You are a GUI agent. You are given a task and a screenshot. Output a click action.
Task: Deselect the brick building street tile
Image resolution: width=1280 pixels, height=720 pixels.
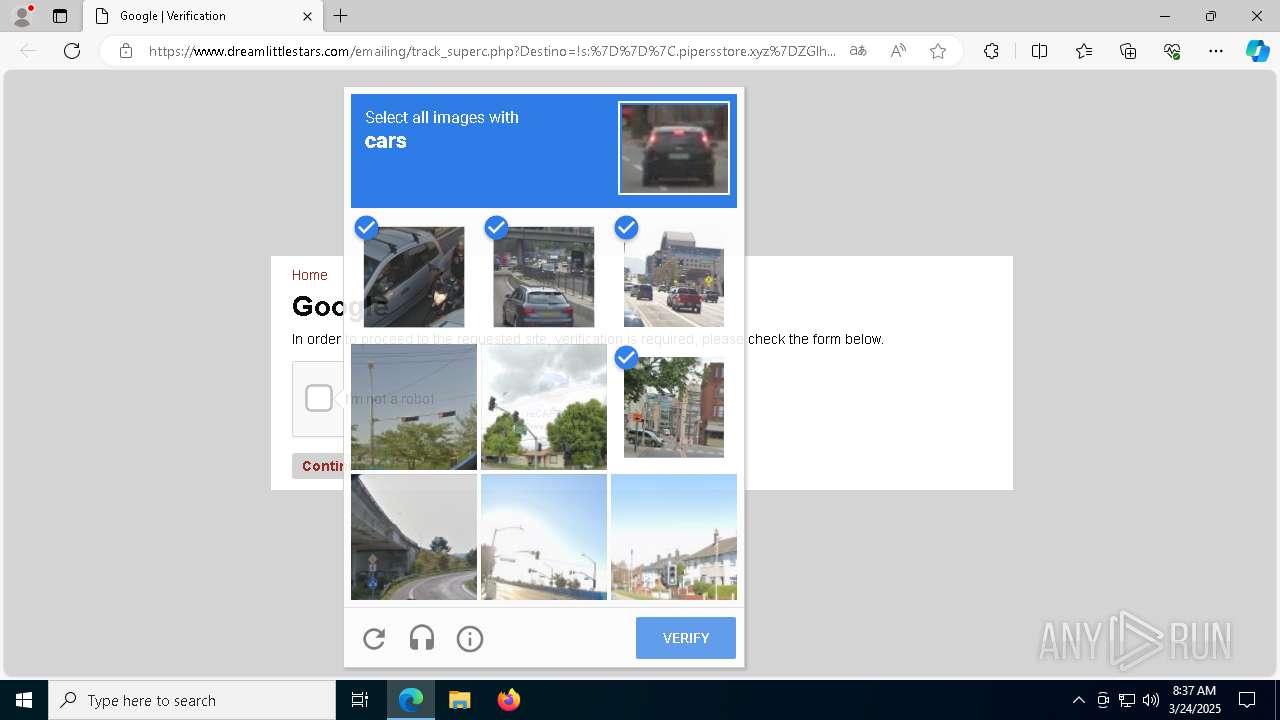(674, 407)
